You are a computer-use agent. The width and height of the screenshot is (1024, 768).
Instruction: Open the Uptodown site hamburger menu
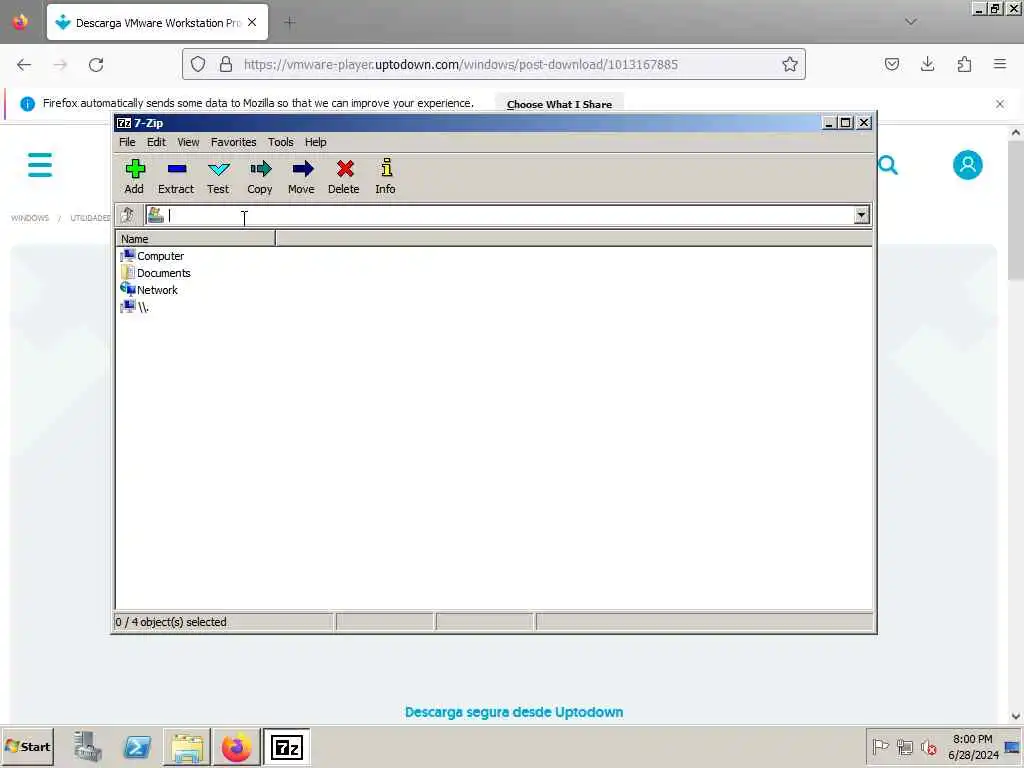40,165
